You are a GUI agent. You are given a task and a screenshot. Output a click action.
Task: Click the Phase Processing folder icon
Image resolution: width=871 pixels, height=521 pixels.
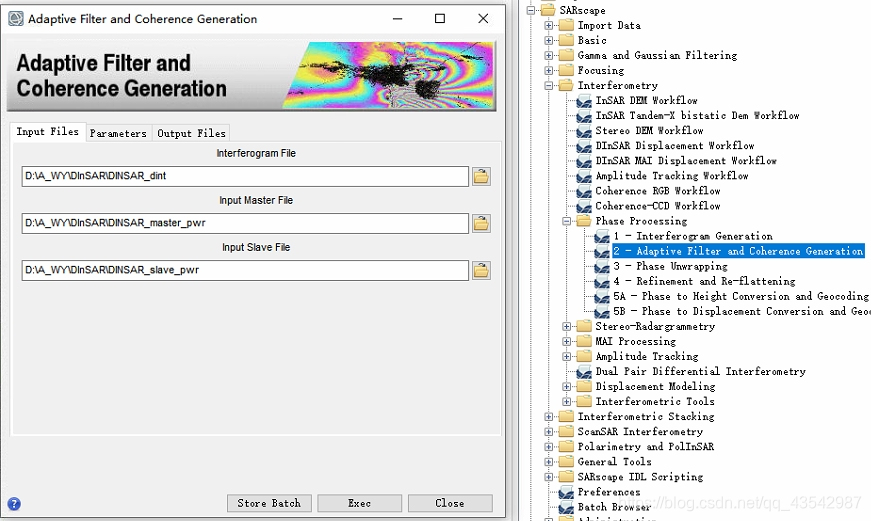tap(584, 221)
